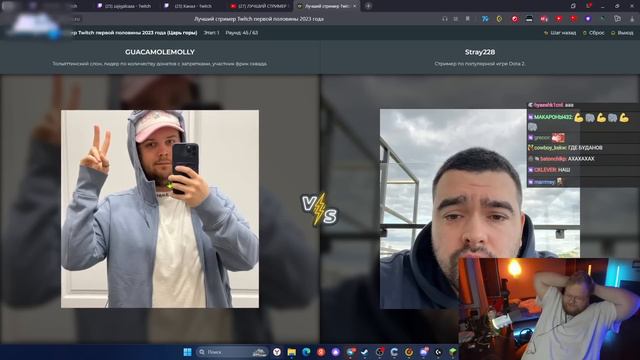
Task: Open a new browser tab
Action: coord(368,6)
